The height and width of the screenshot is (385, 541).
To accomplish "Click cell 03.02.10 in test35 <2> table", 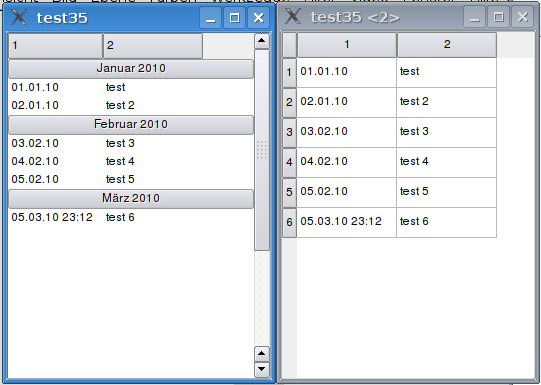I will tap(347, 132).
